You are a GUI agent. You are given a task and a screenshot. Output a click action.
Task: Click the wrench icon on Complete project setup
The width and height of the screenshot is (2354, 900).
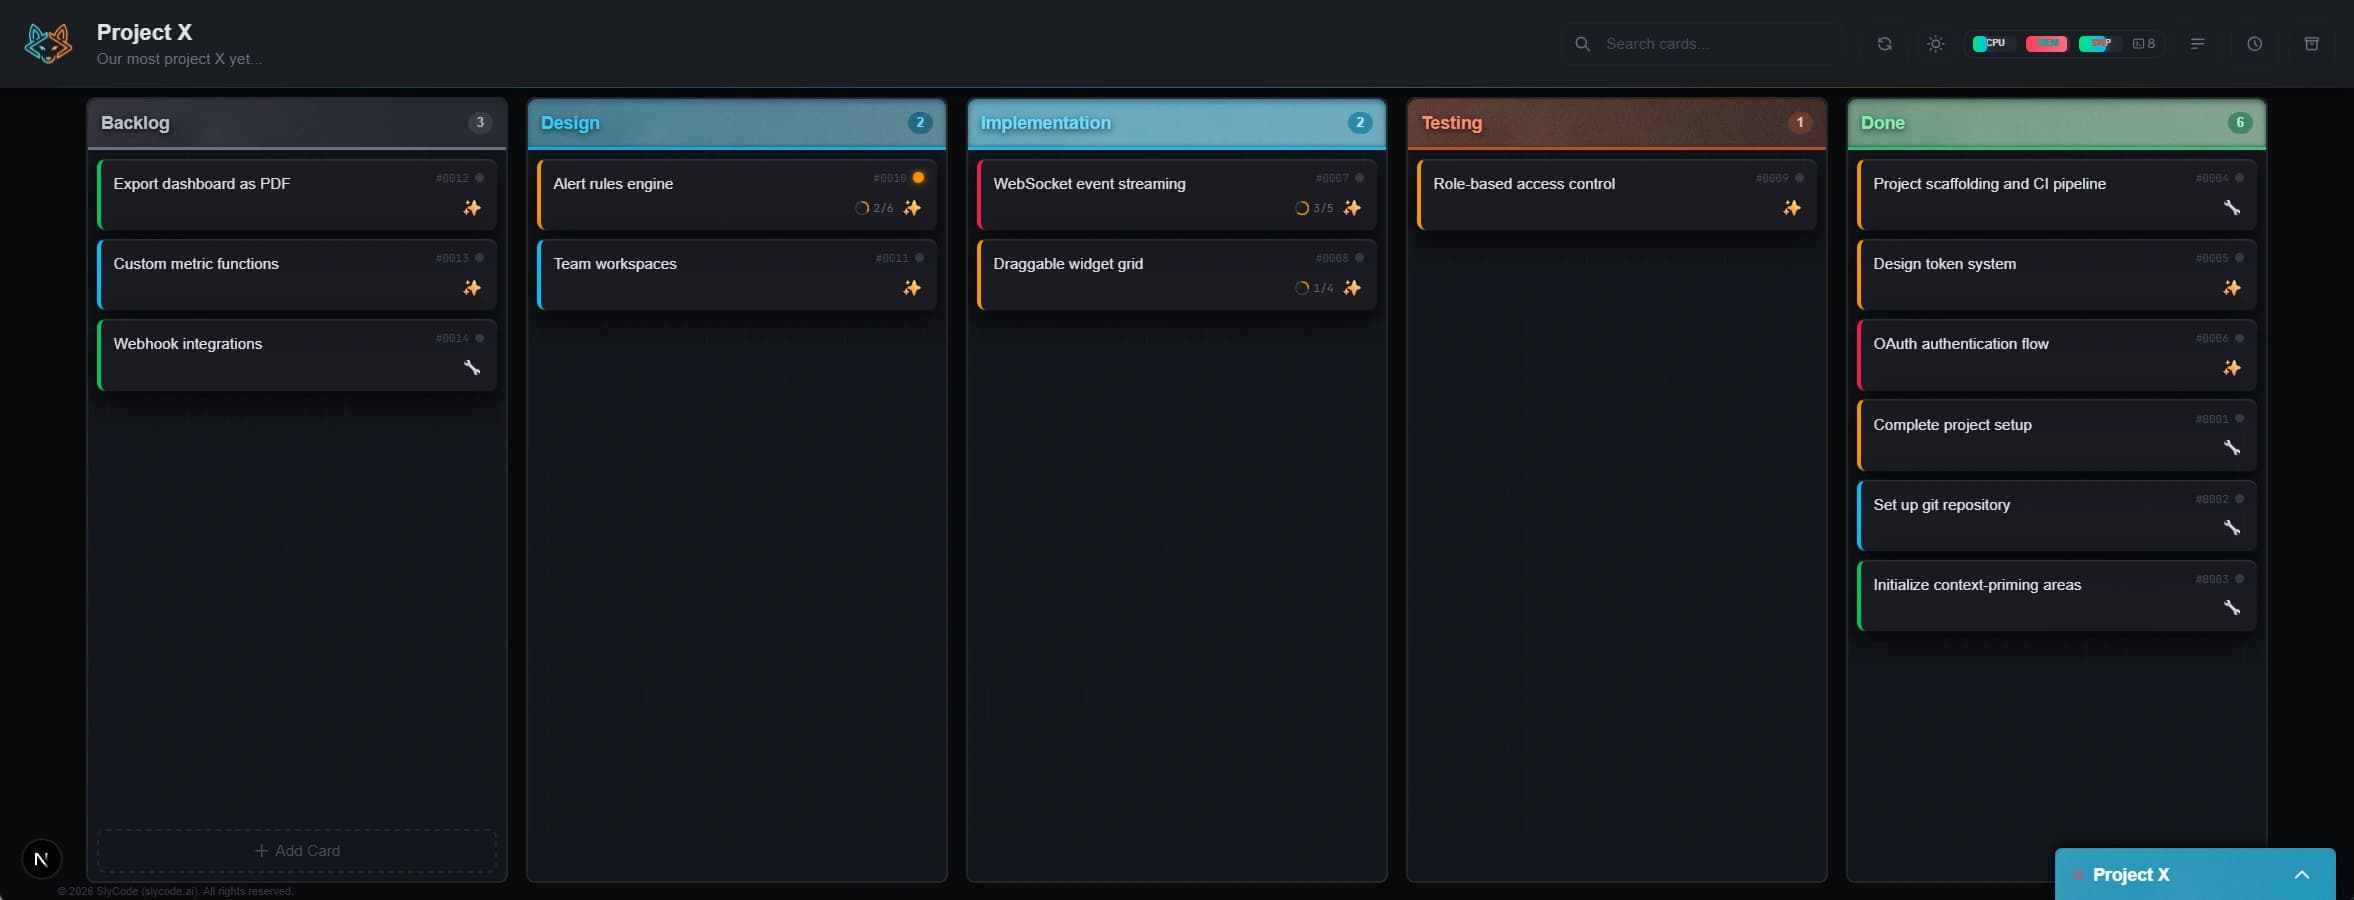(x=2232, y=448)
